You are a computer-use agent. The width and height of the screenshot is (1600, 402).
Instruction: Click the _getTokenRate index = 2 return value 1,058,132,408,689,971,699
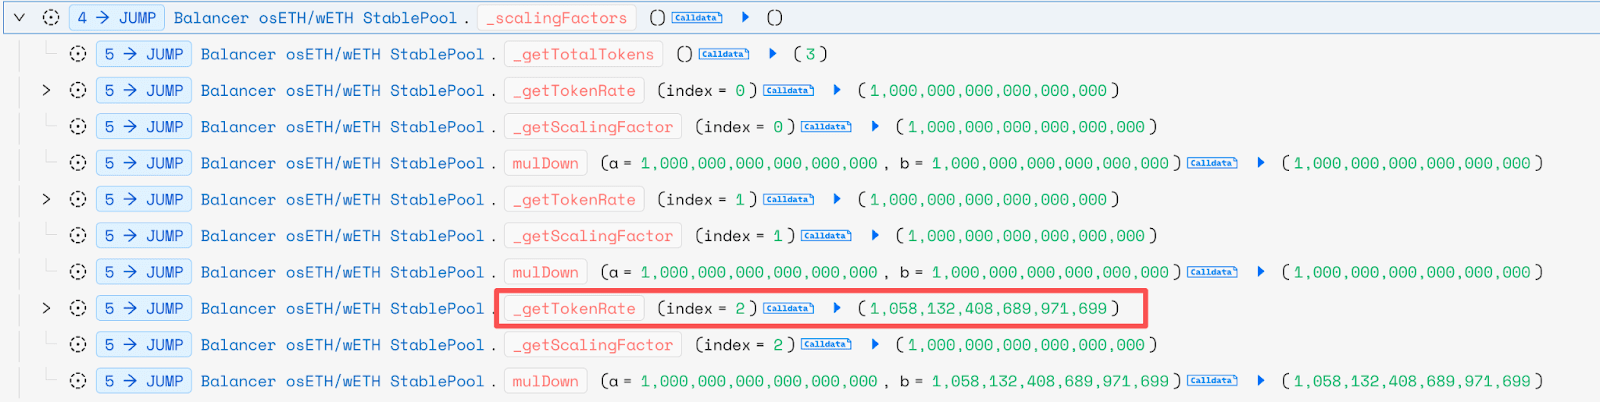[x=988, y=309]
